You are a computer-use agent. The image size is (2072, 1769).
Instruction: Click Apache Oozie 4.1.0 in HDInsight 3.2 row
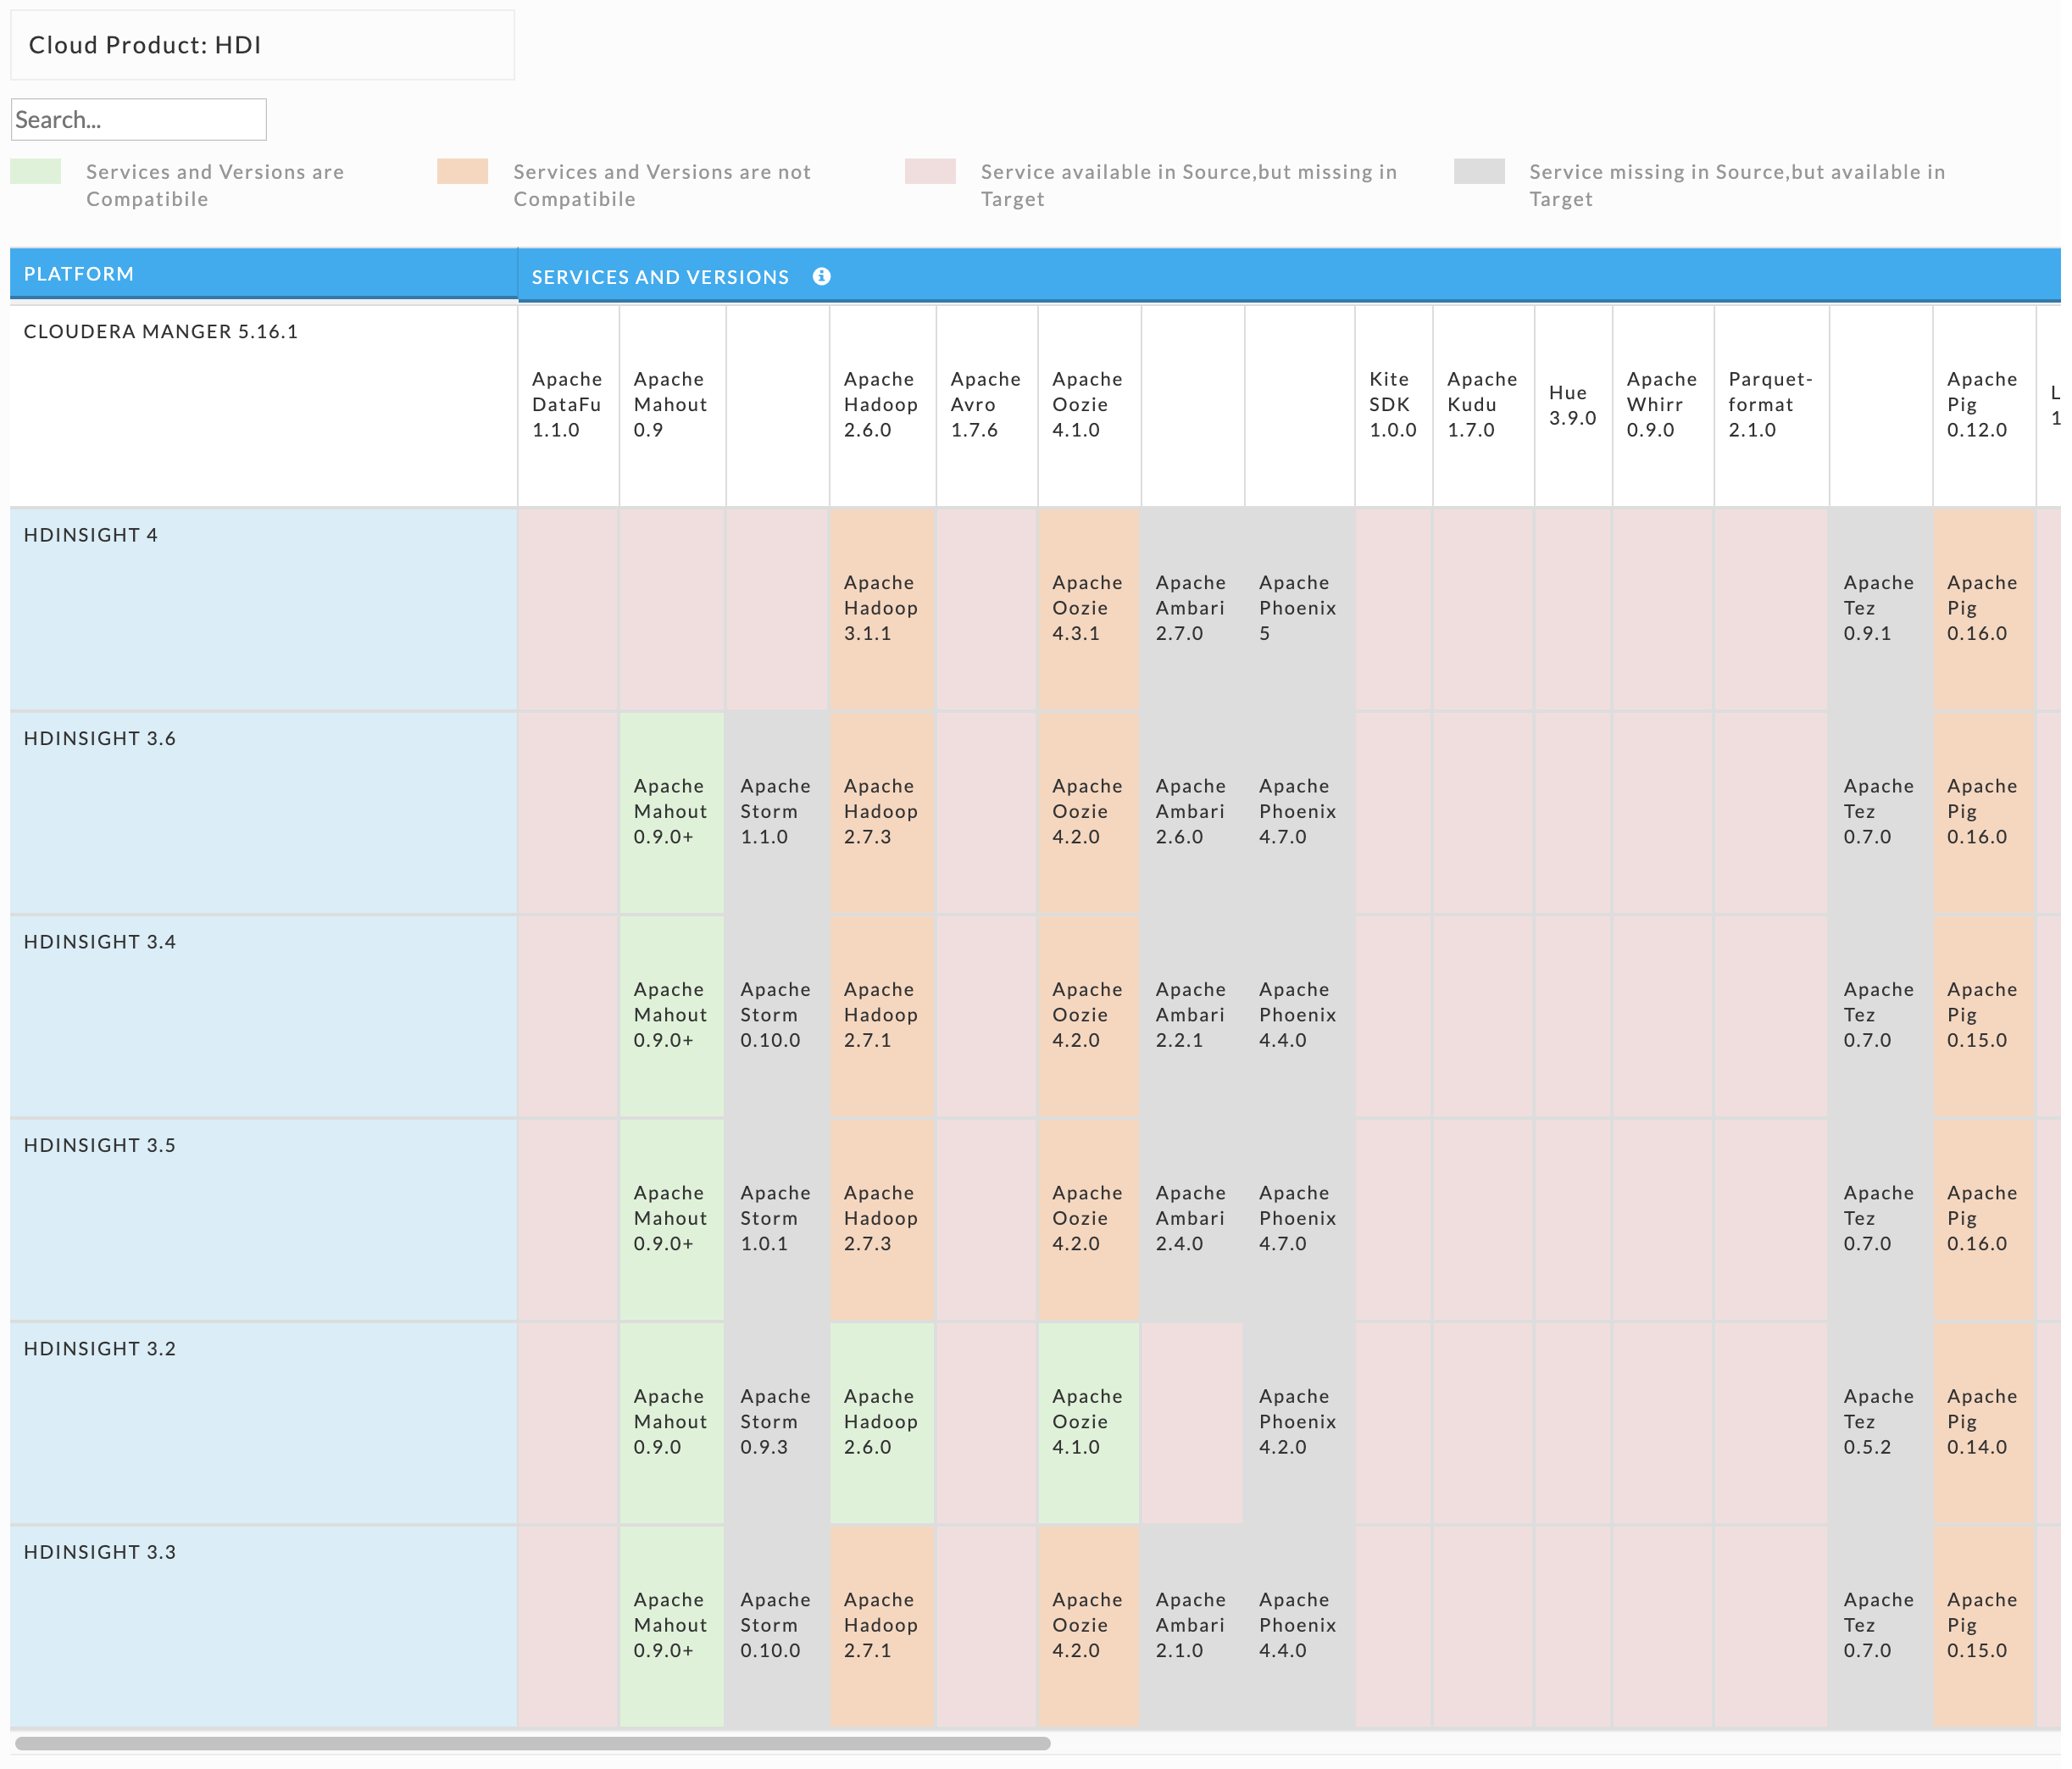(x=1089, y=1423)
